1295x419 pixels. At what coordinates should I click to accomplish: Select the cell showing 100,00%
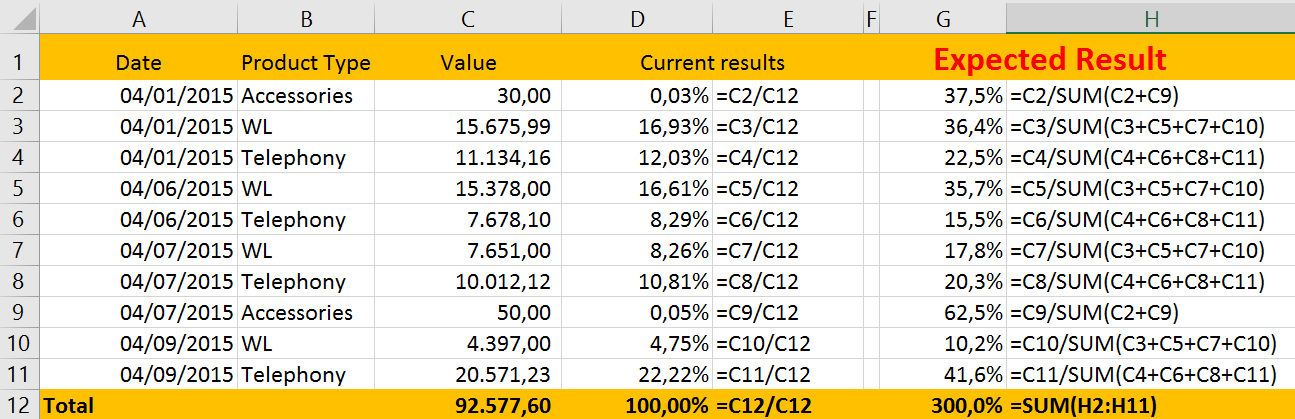click(637, 405)
